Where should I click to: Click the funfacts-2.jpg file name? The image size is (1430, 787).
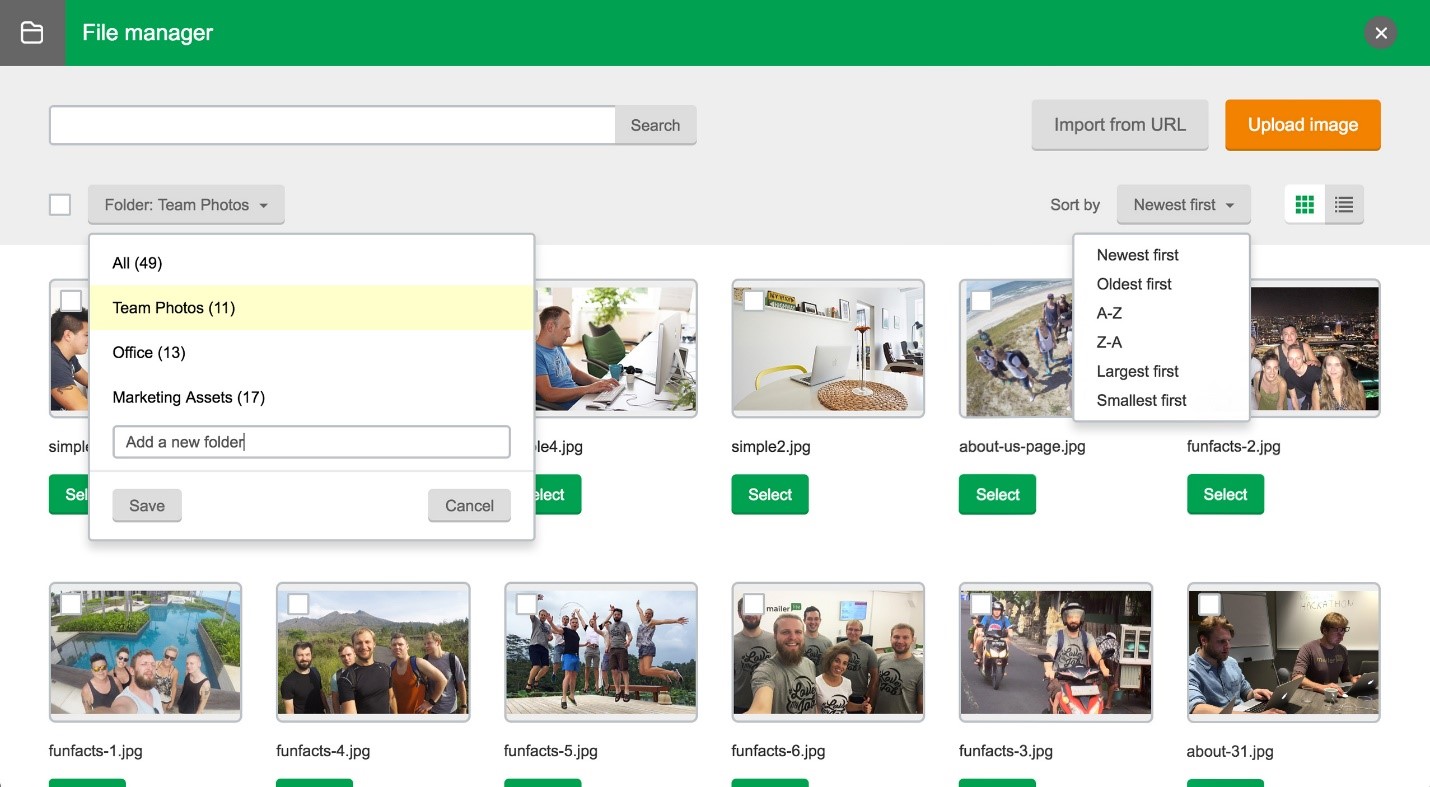pos(1234,446)
